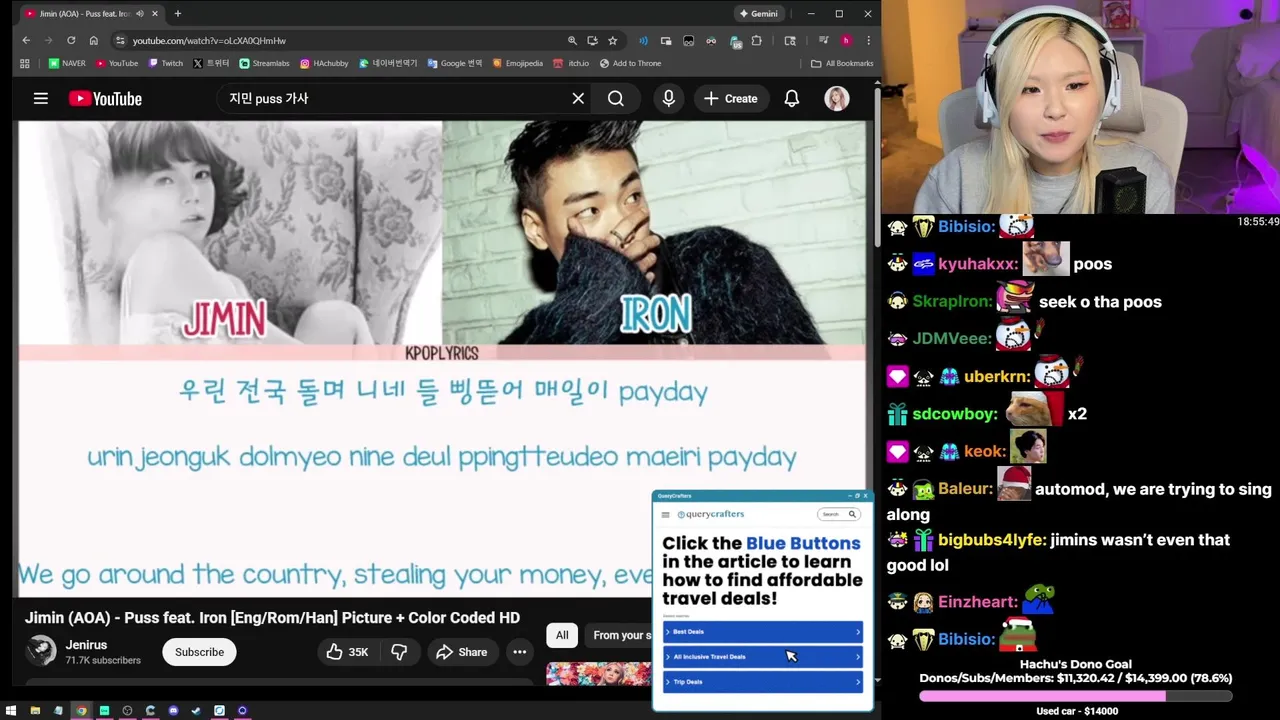Mute the tab via speaker icon
Screen dimensions: 1280x720
click(x=140, y=14)
